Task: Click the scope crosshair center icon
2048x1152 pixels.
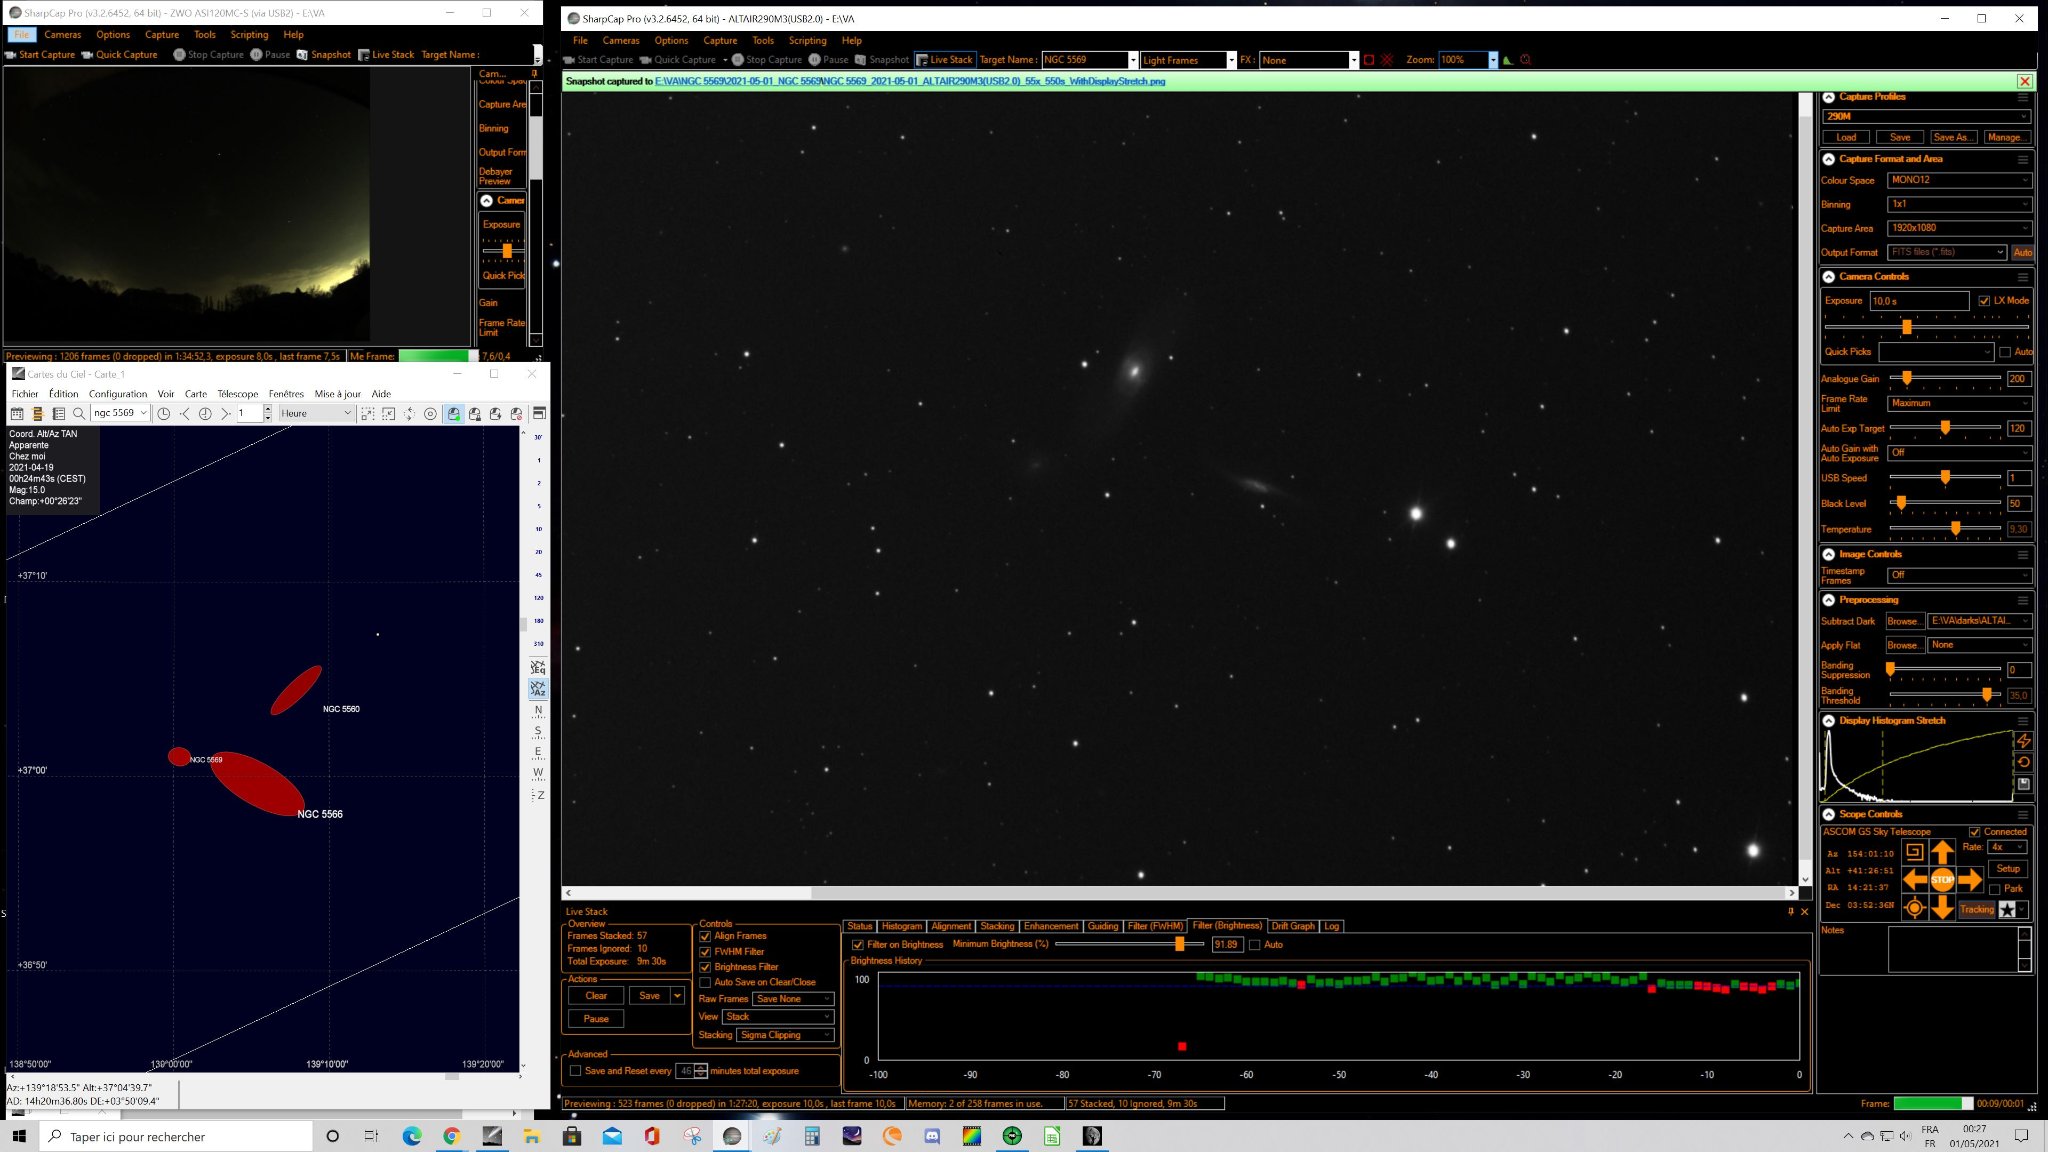Action: point(1914,908)
